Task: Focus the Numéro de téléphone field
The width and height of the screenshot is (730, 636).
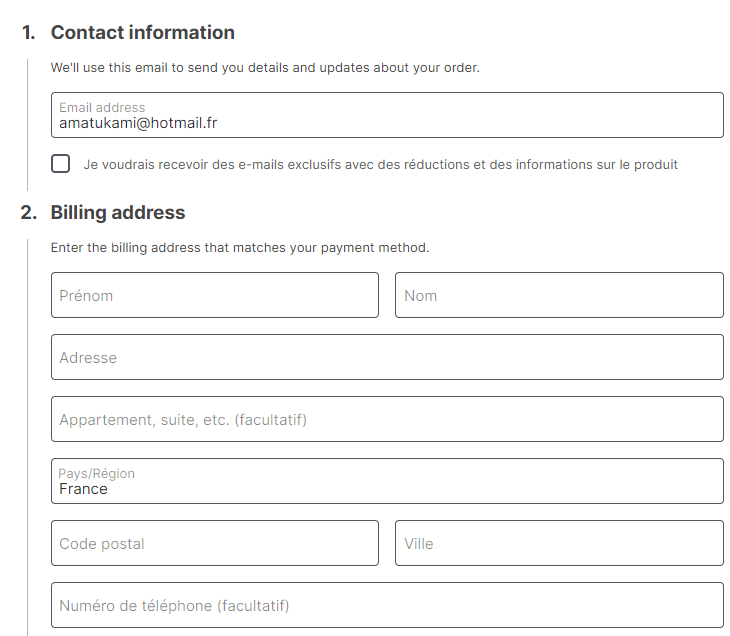Action: click(x=387, y=605)
